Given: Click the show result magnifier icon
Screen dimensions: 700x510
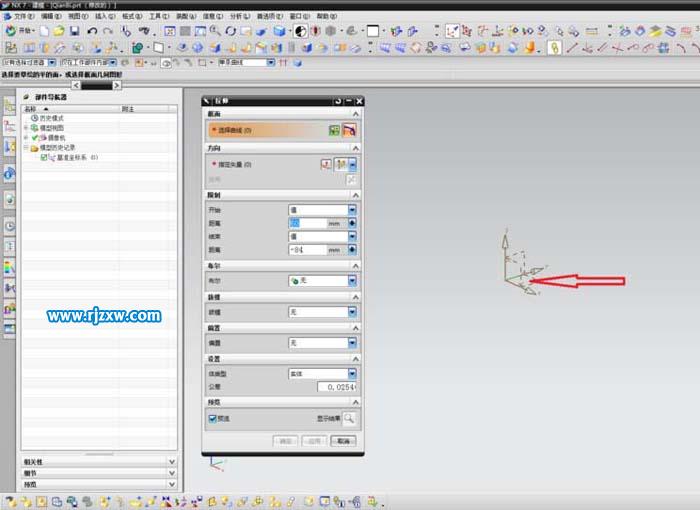Looking at the screenshot, I should (x=349, y=419).
